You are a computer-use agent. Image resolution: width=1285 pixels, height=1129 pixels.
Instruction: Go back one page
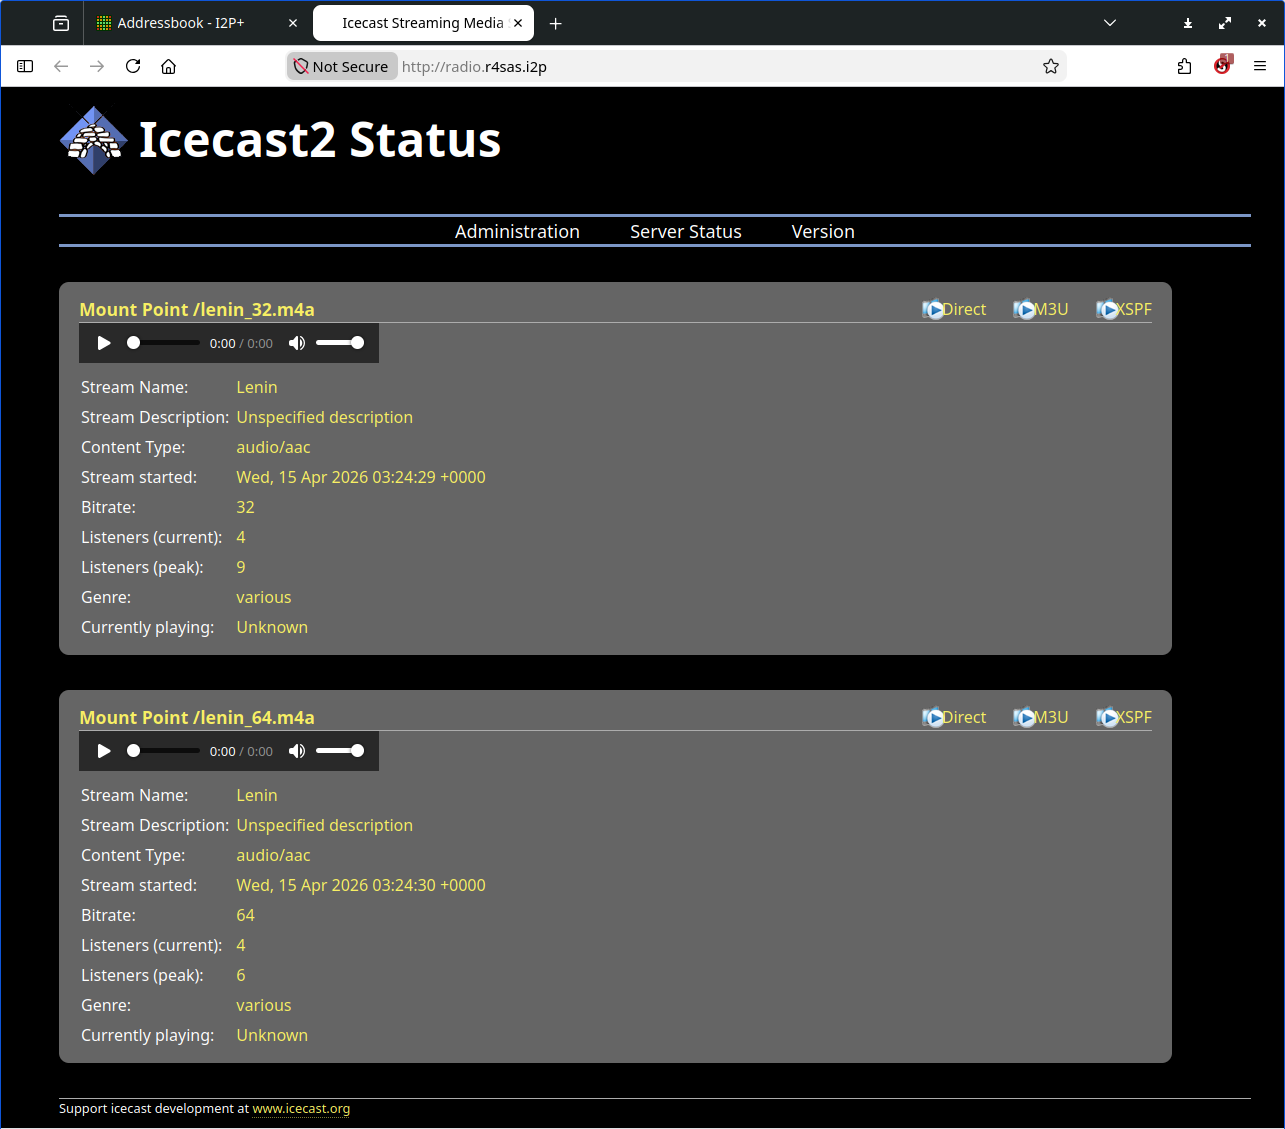[x=61, y=66]
